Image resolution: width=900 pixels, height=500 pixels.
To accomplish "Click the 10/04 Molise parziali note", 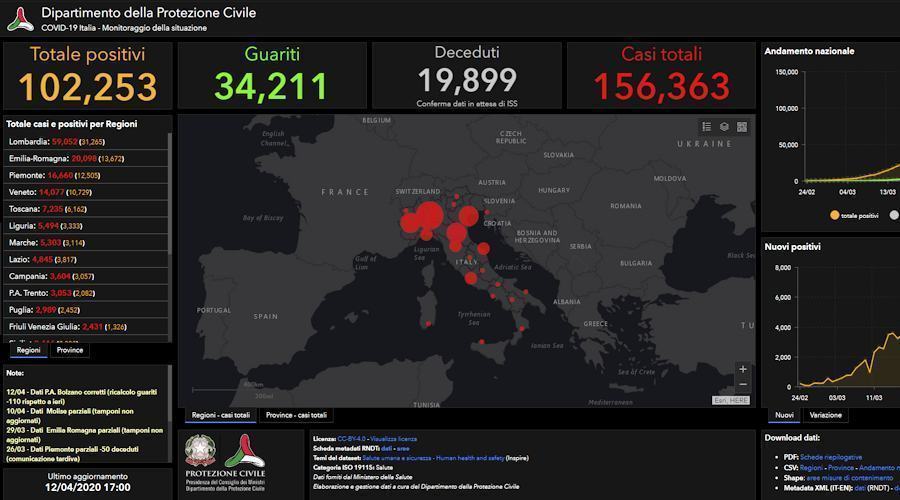I will point(70,416).
